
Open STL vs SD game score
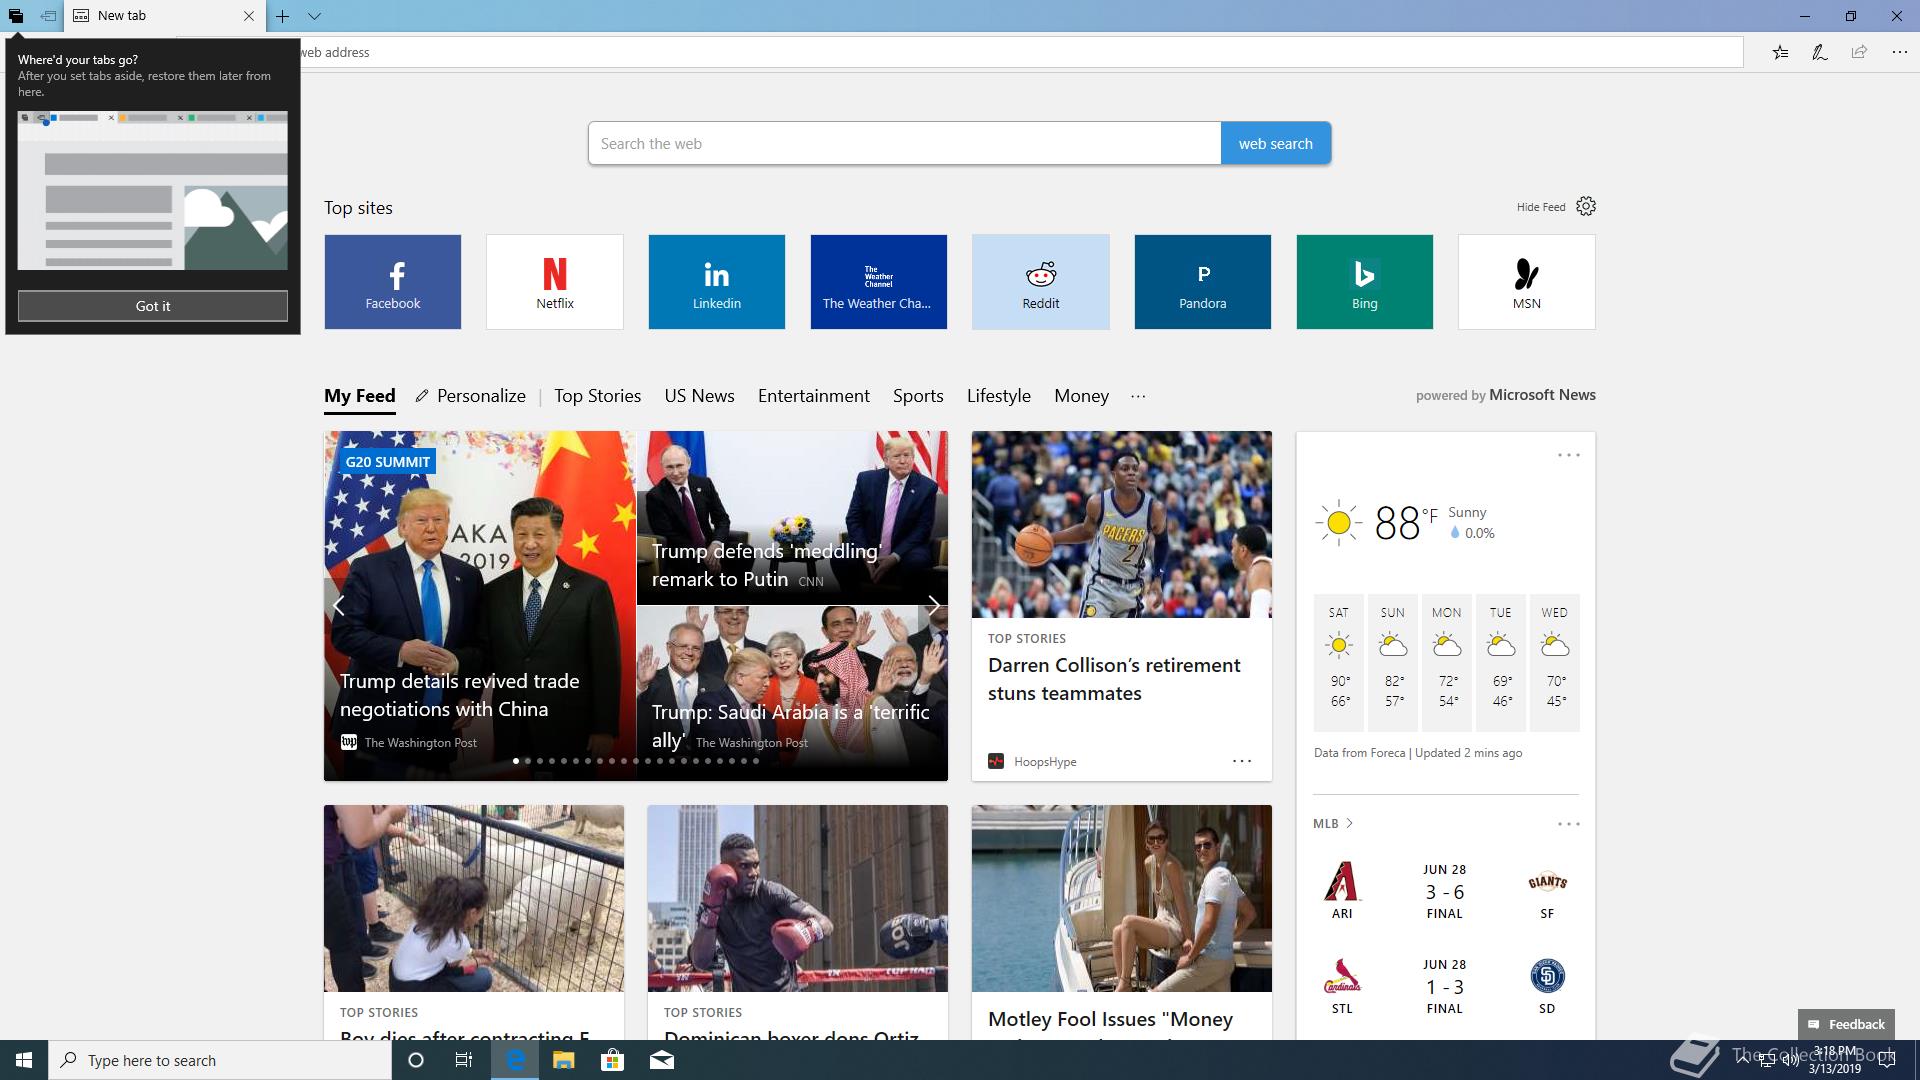click(1444, 986)
